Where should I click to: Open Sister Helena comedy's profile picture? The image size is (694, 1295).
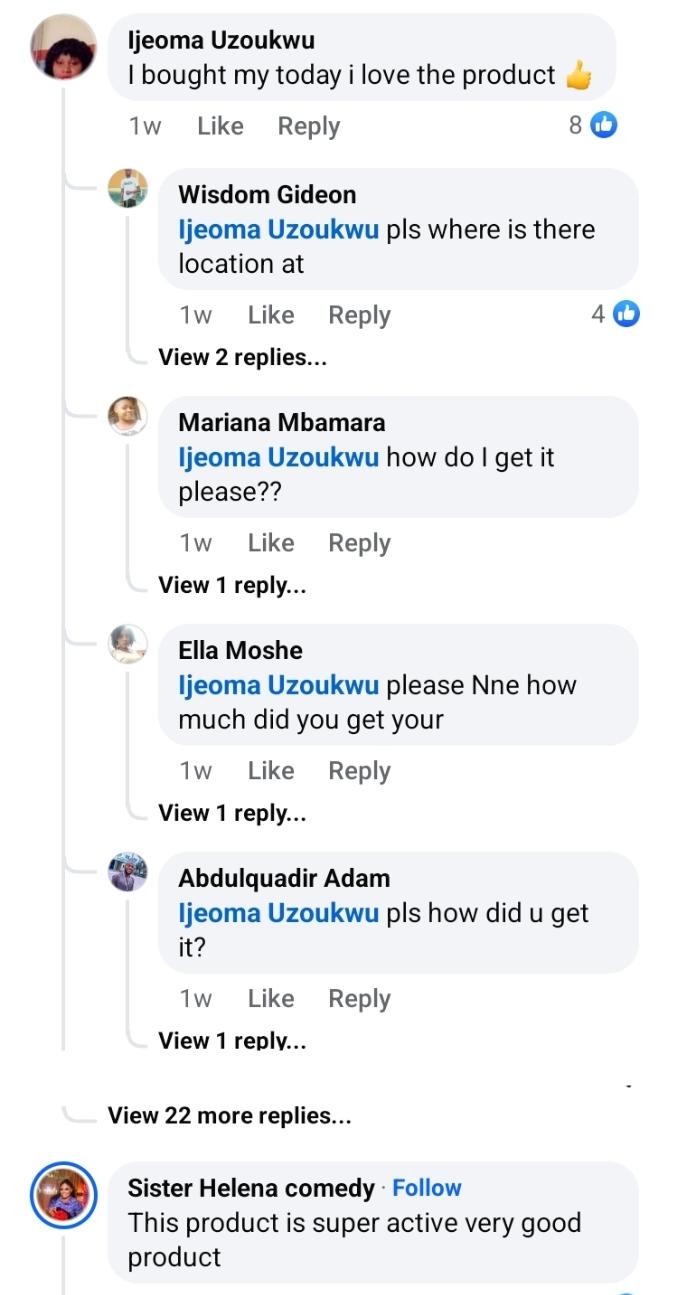(x=64, y=1195)
